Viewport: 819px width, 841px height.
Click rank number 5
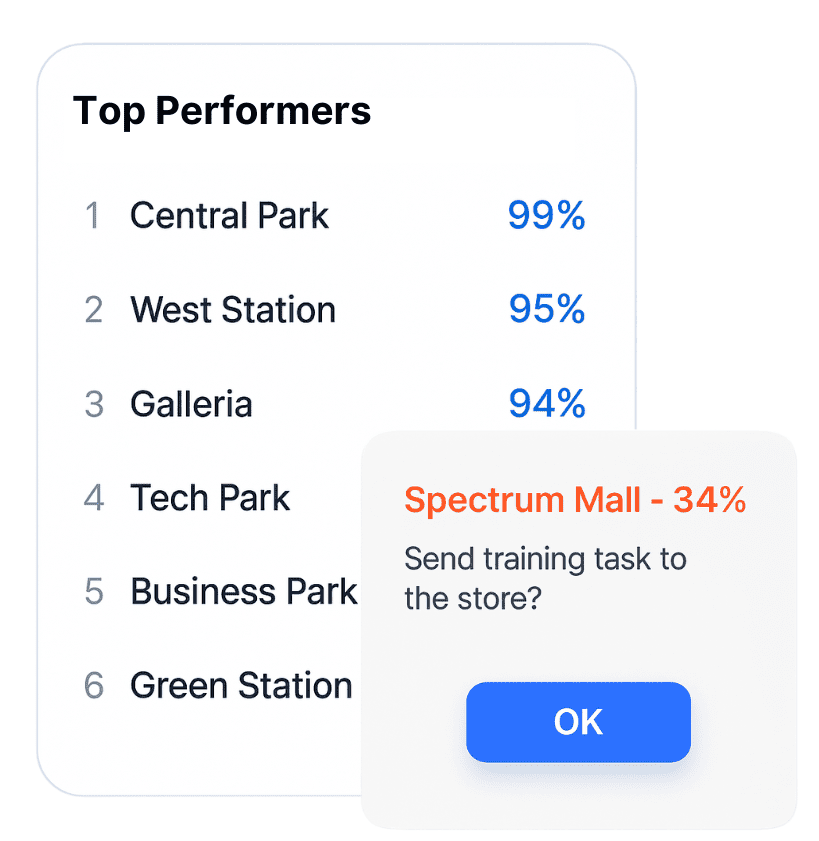(93, 592)
